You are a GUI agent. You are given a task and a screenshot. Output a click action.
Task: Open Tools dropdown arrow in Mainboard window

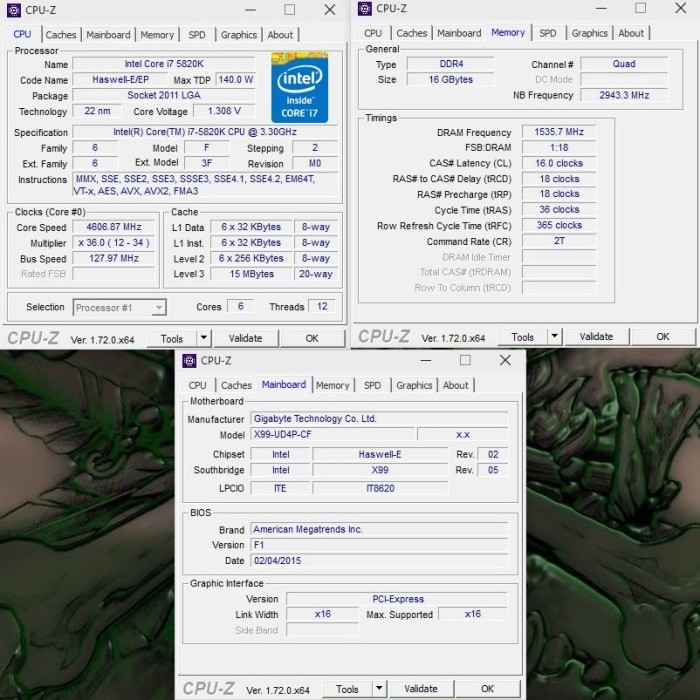379,688
